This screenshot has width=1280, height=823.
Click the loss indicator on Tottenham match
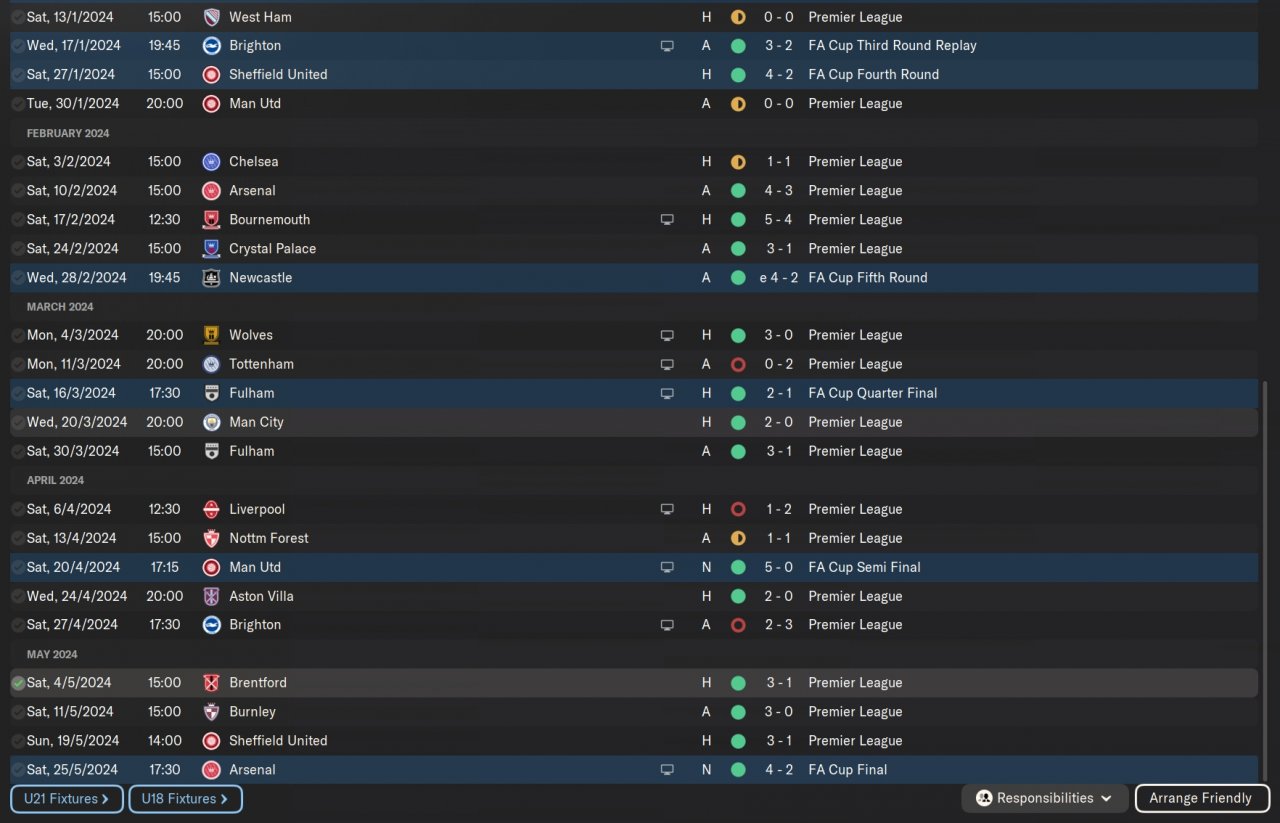738,364
